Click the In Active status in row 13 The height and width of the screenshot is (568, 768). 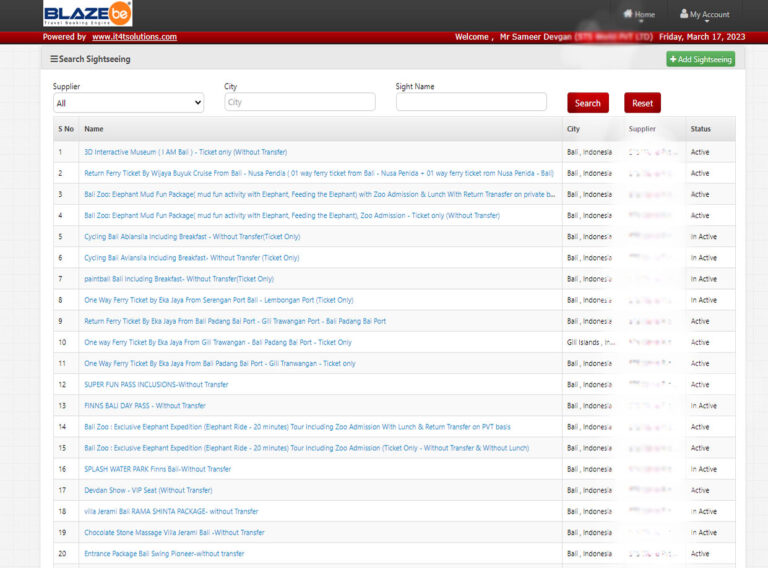(x=704, y=405)
